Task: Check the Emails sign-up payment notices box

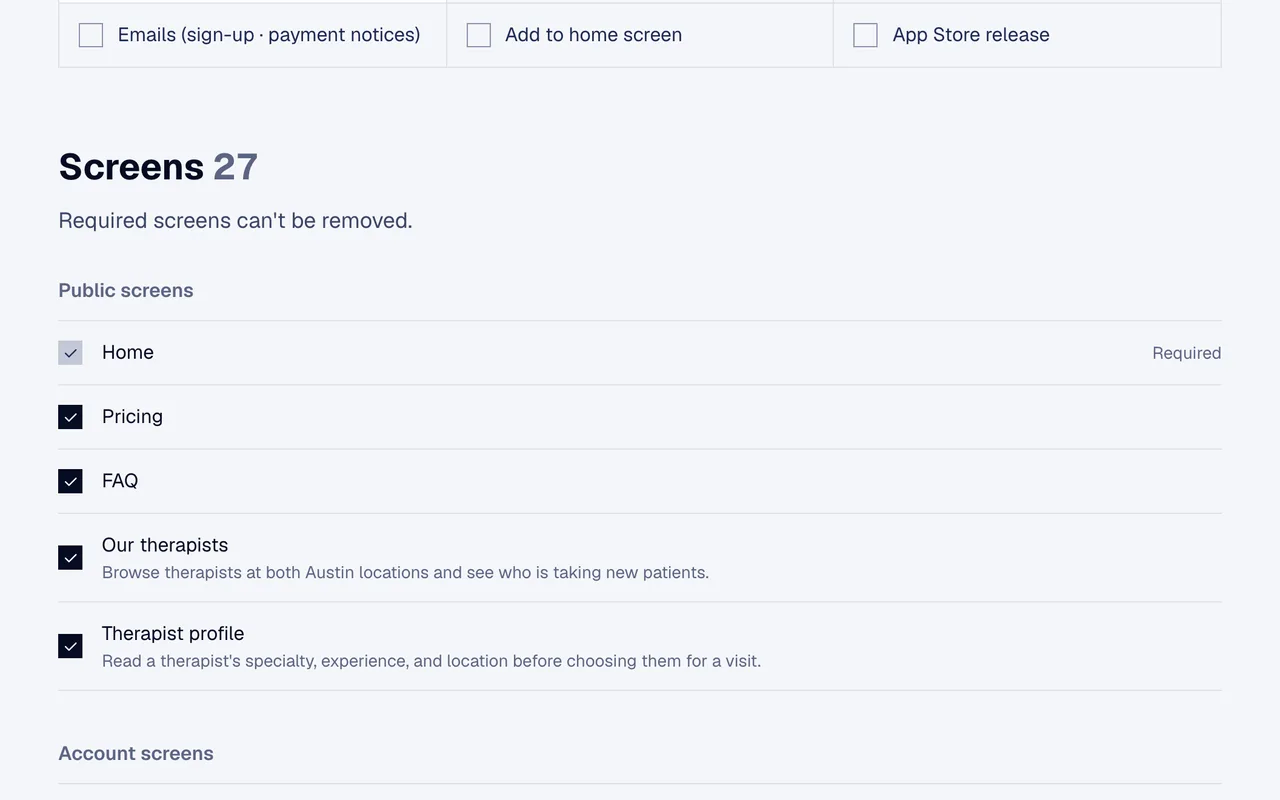Action: (x=91, y=35)
